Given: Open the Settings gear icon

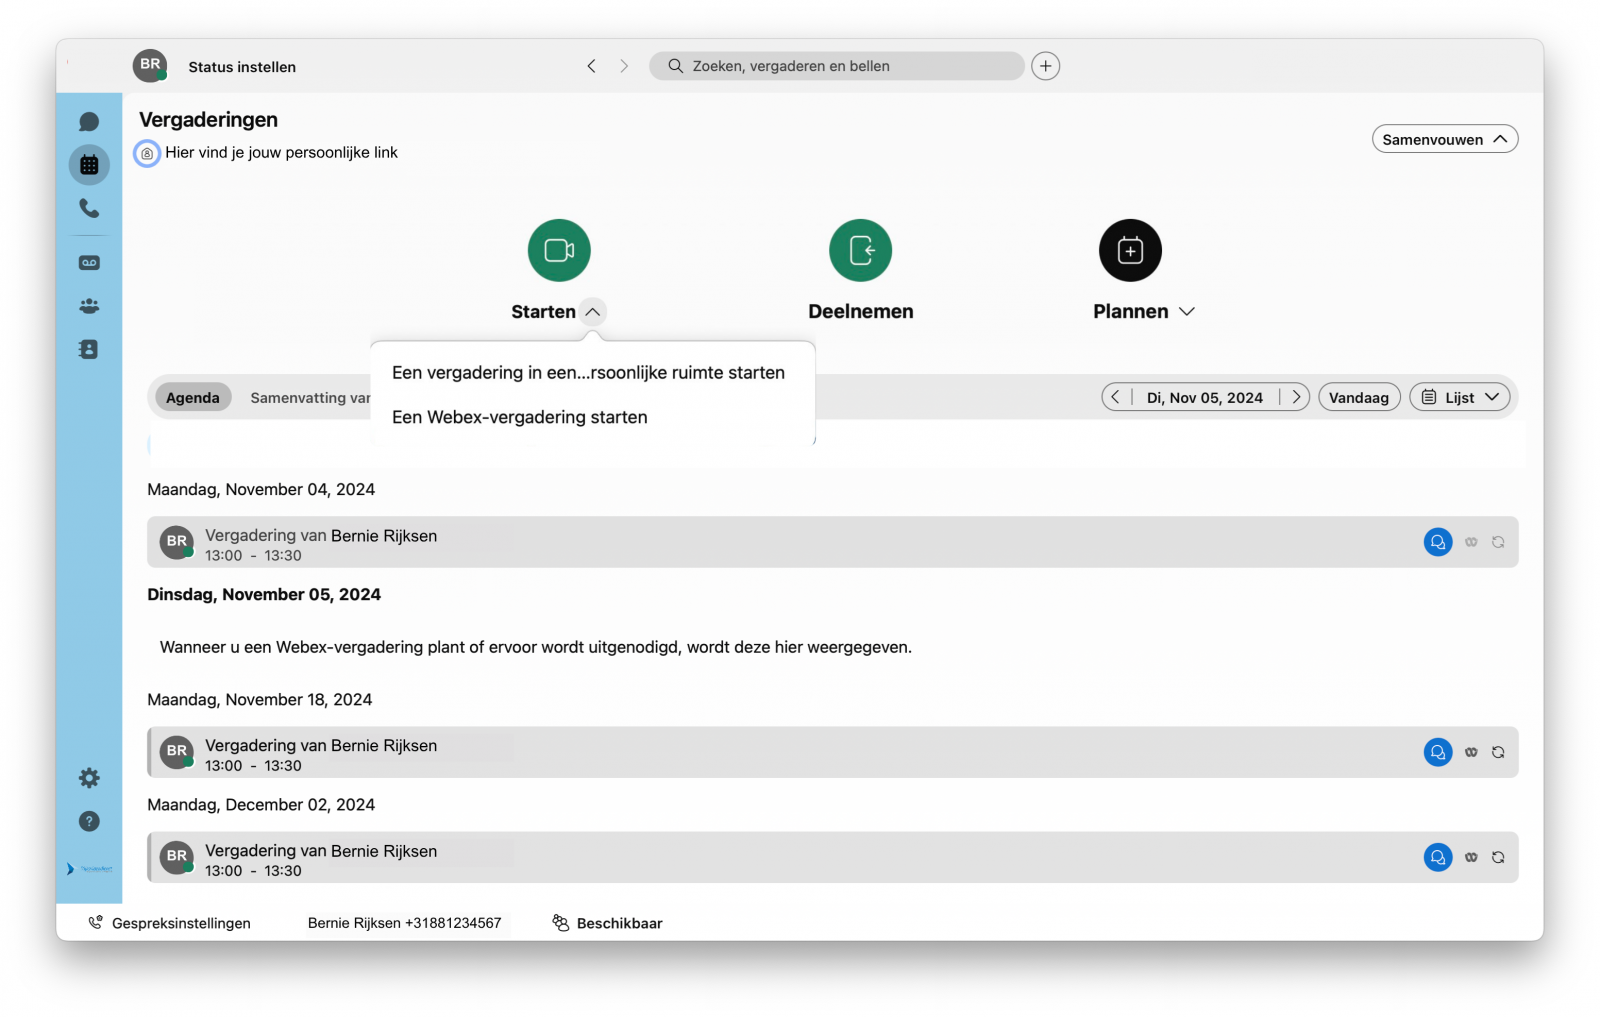Looking at the screenshot, I should pos(89,777).
